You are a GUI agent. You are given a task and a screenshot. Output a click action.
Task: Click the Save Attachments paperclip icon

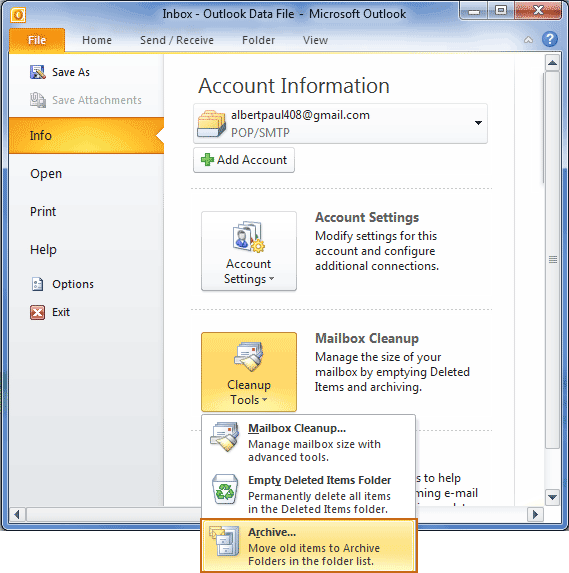pos(38,100)
